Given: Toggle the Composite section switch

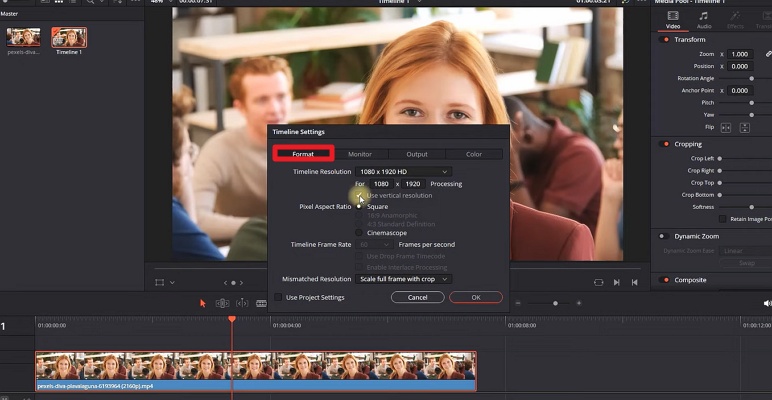Looking at the screenshot, I should pyautogui.click(x=664, y=280).
